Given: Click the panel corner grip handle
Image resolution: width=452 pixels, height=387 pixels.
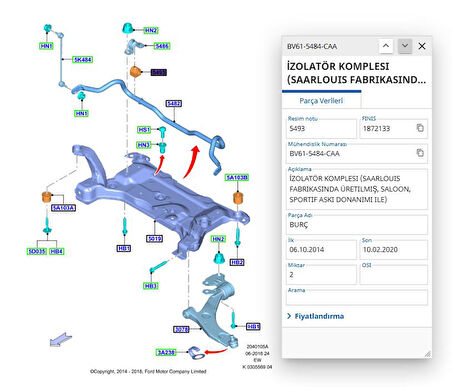Looking at the screenshot, I should 428,354.
